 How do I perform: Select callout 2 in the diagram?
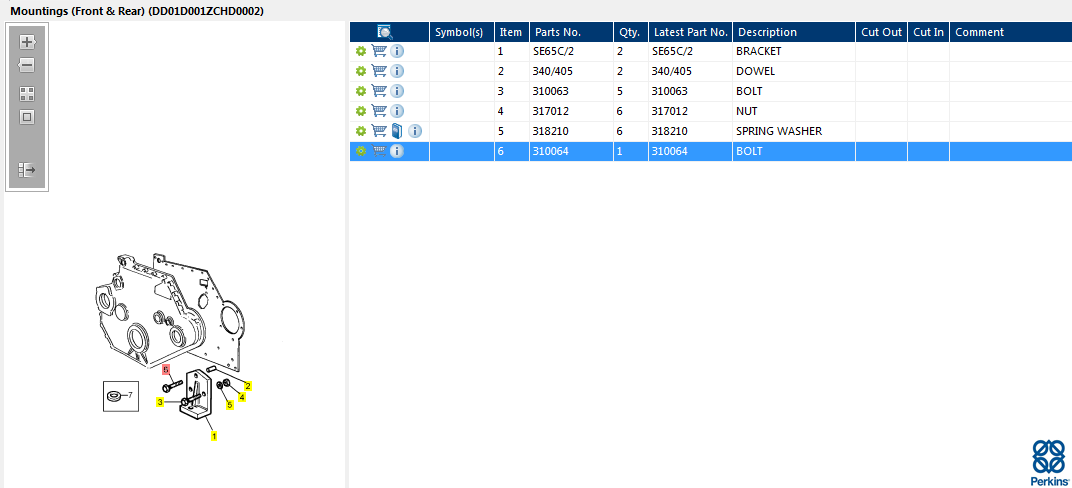(248, 386)
